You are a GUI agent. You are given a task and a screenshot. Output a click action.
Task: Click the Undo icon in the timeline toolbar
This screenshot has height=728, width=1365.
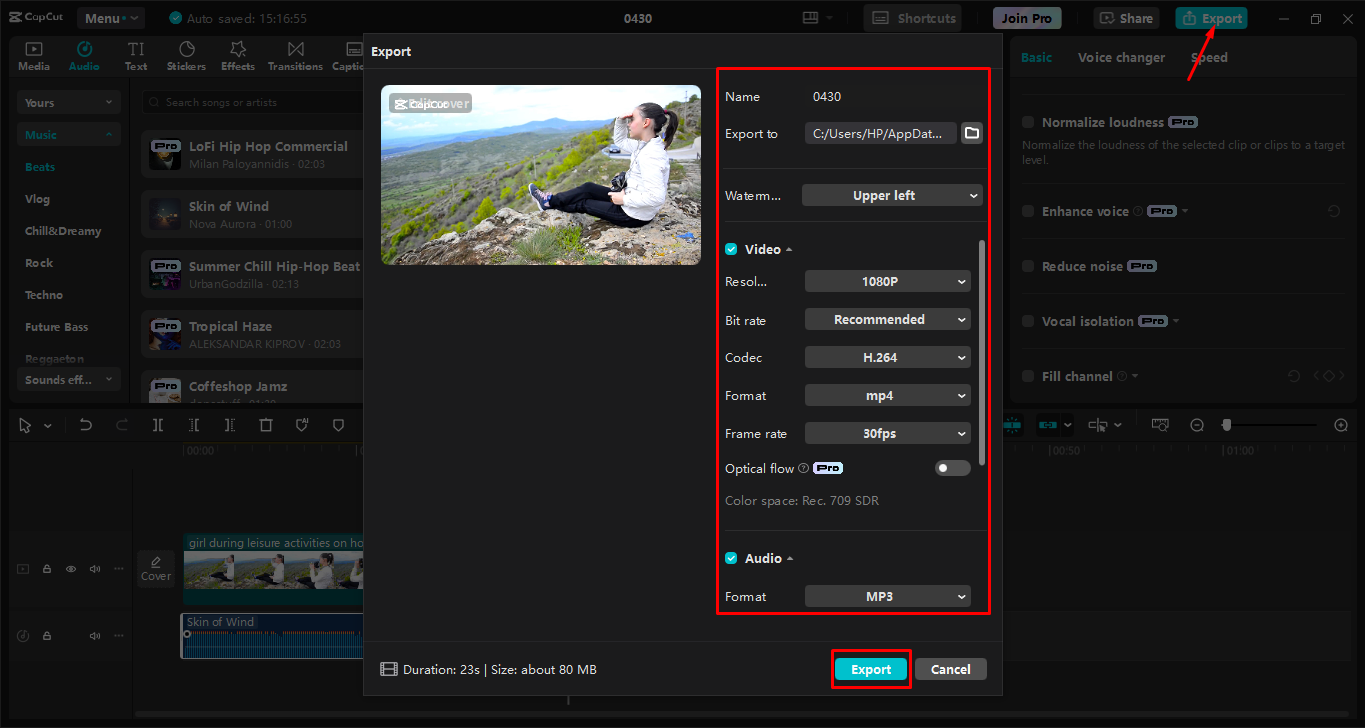[85, 424]
